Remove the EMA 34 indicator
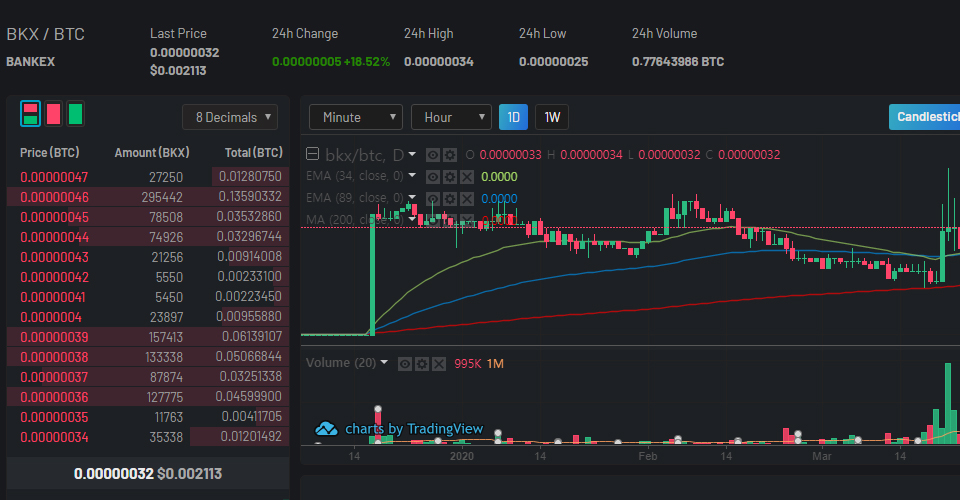Viewport: 960px width, 500px height. click(467, 177)
